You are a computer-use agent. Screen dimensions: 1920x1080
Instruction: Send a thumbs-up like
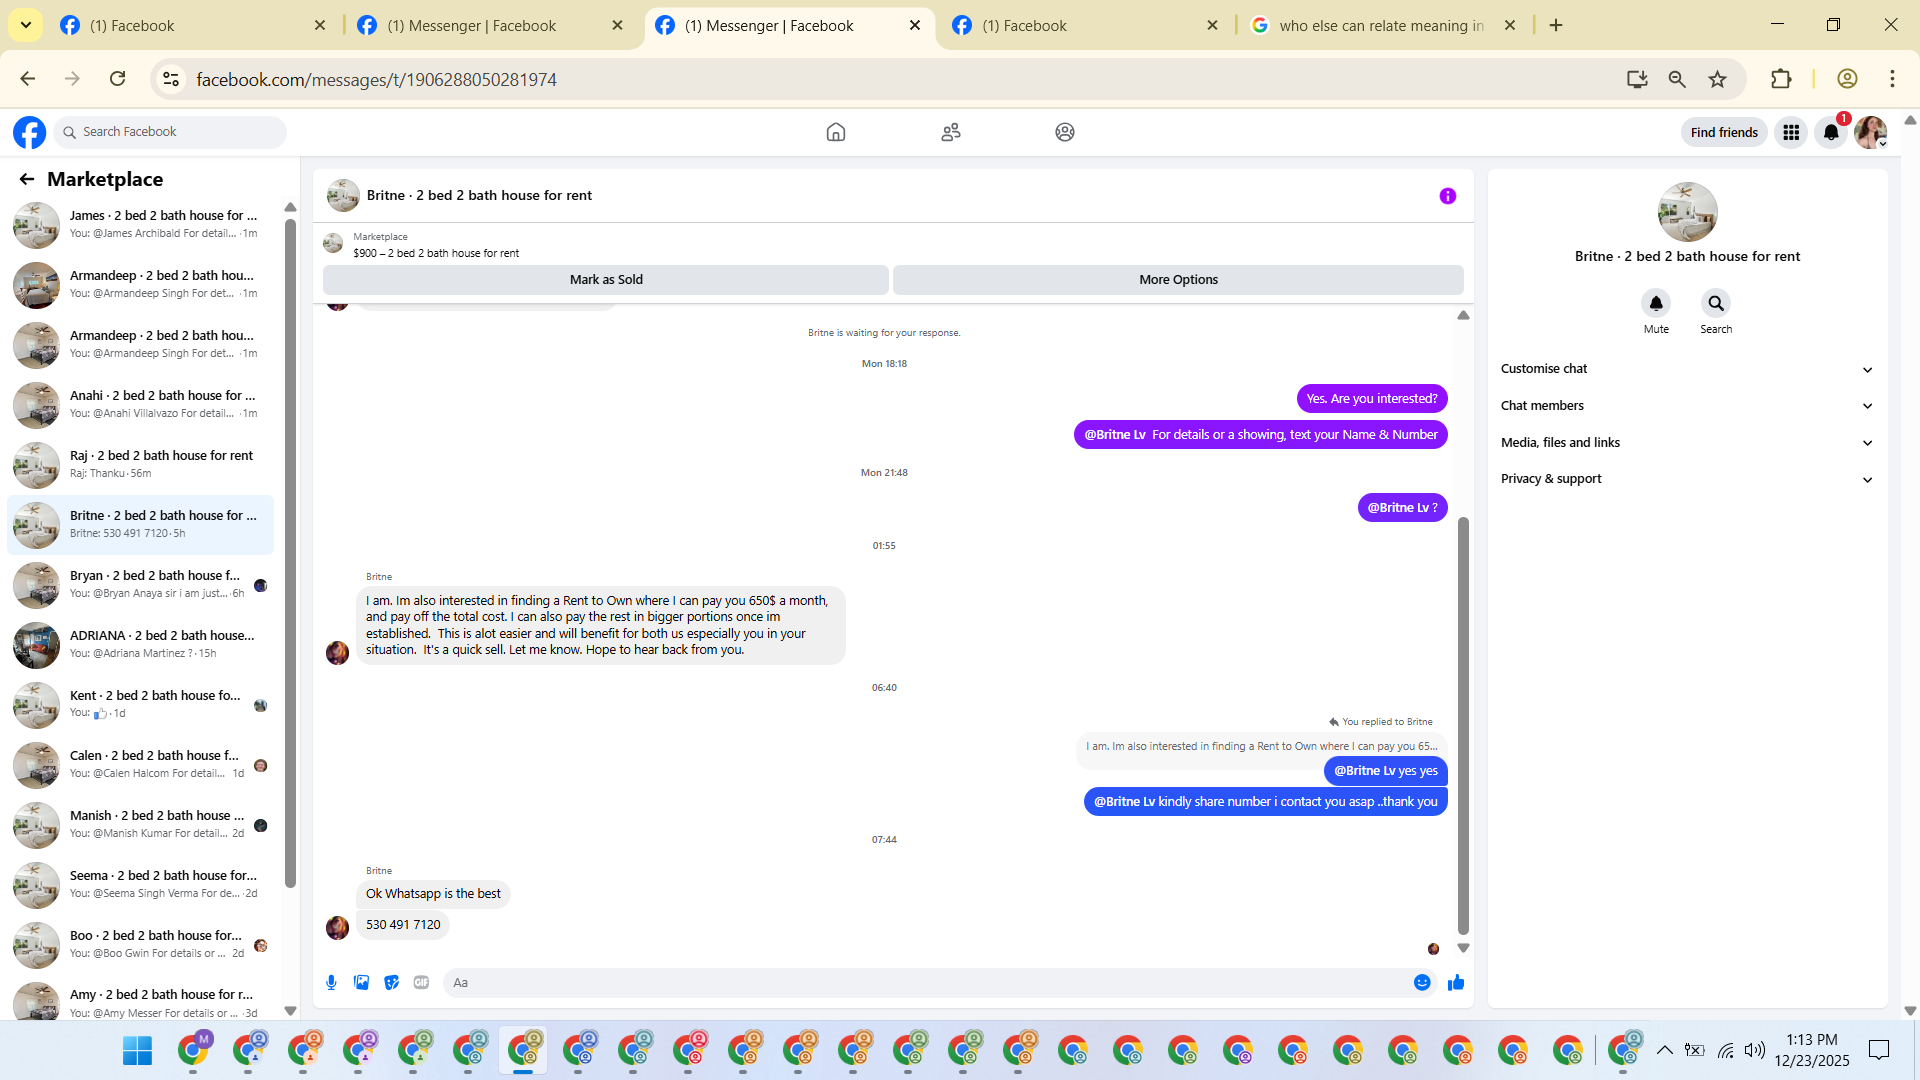(1456, 983)
